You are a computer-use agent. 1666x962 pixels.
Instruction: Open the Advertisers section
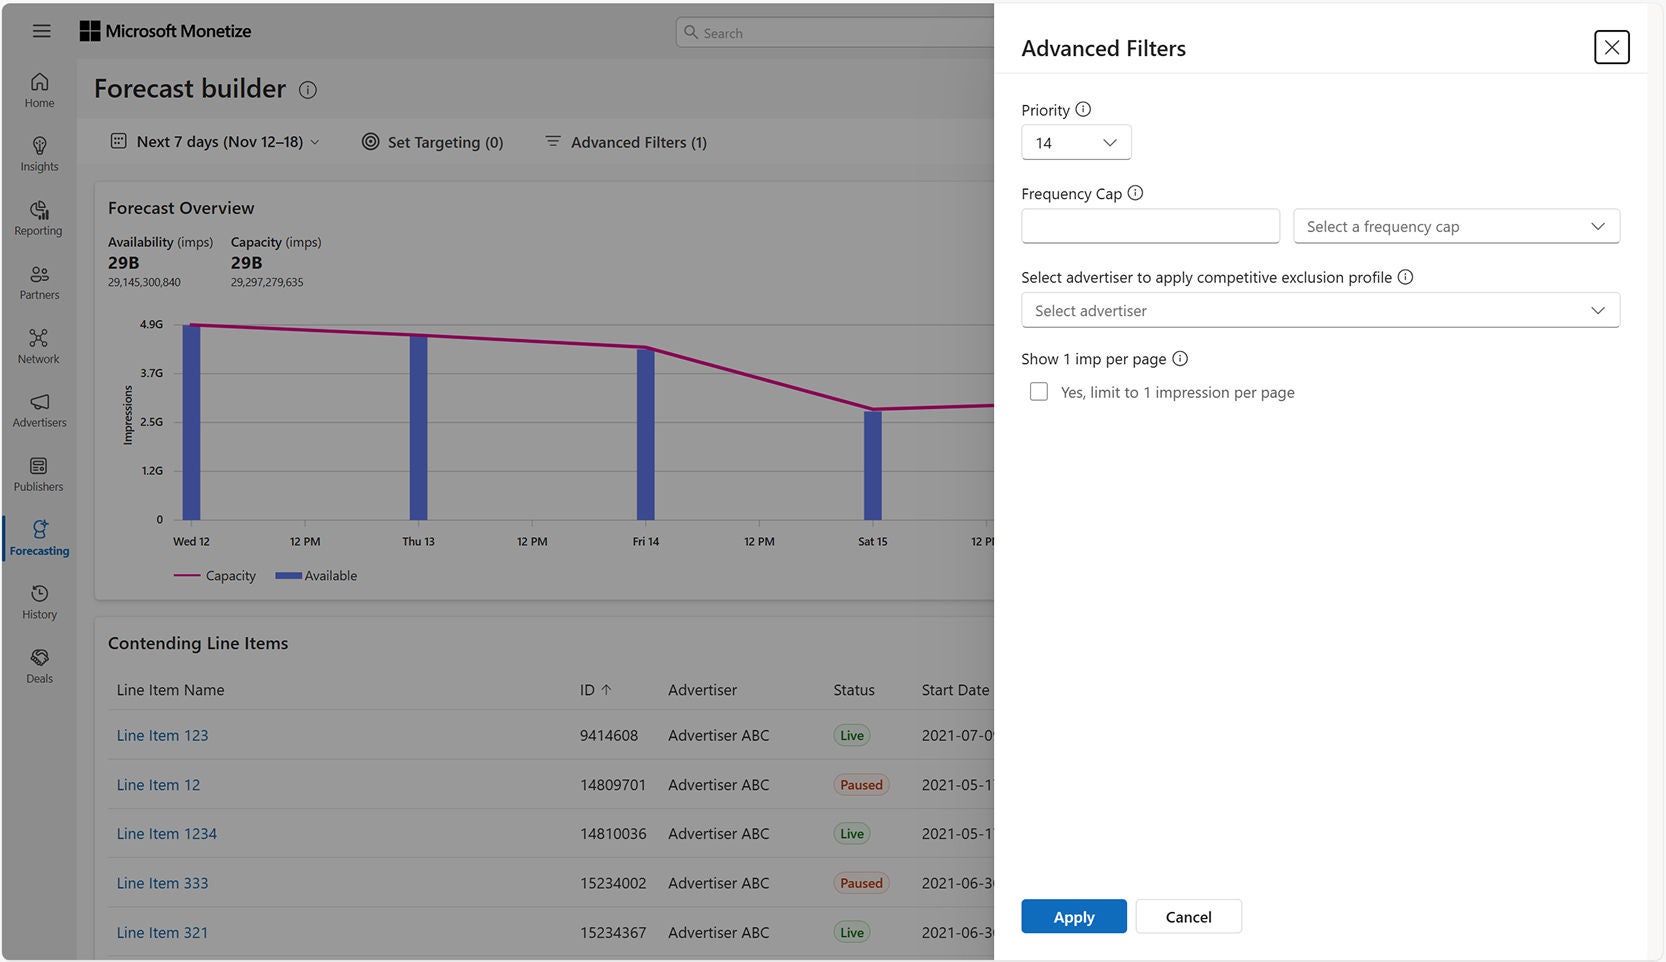pyautogui.click(x=39, y=409)
